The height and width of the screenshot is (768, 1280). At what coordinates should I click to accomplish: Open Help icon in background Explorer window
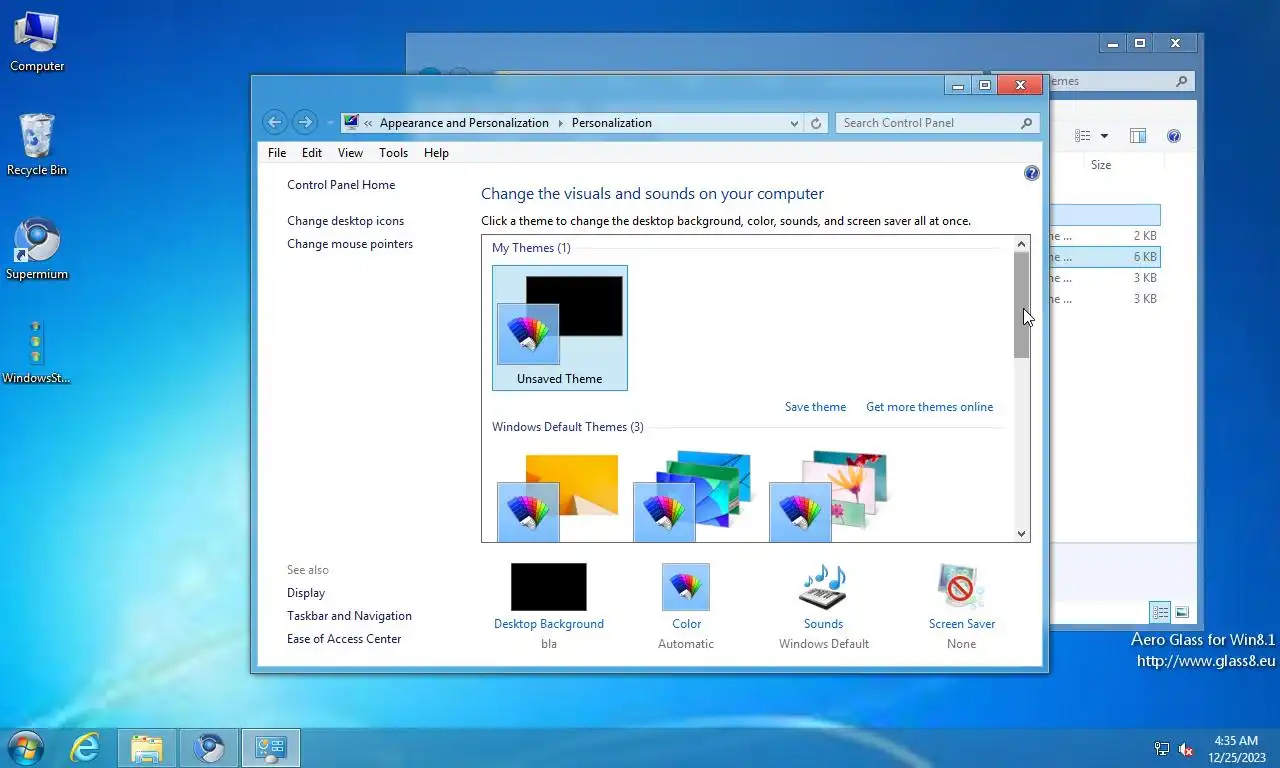1174,136
